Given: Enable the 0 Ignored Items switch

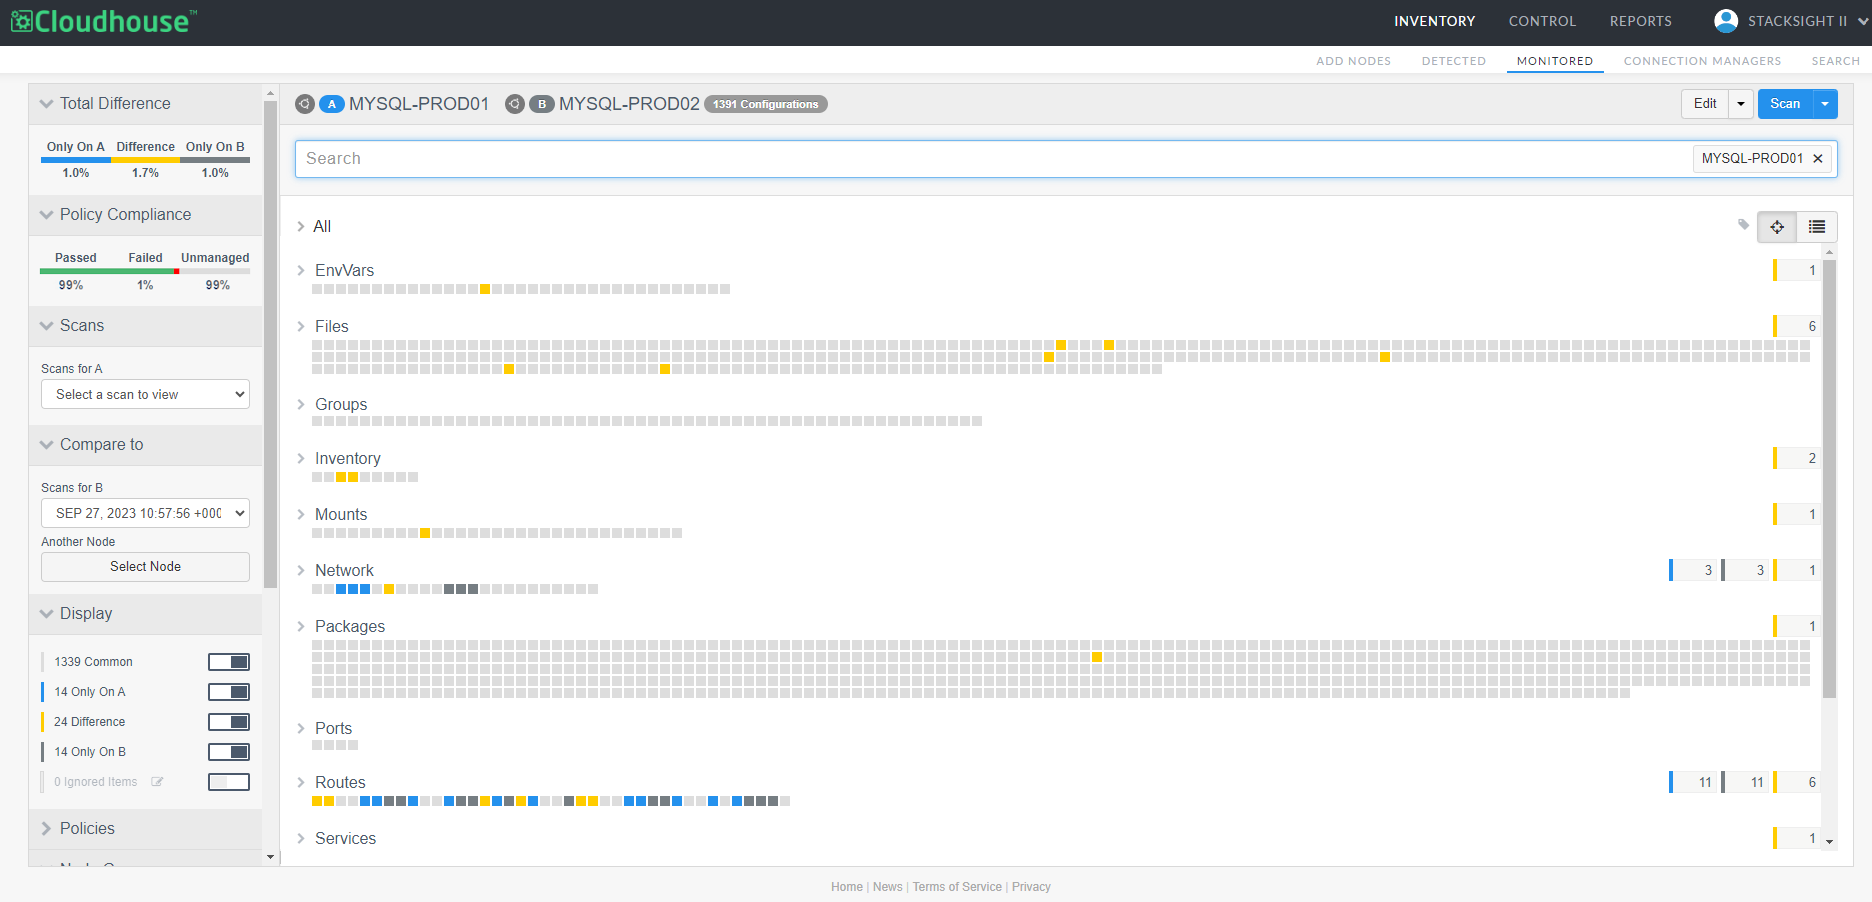Looking at the screenshot, I should tap(229, 782).
